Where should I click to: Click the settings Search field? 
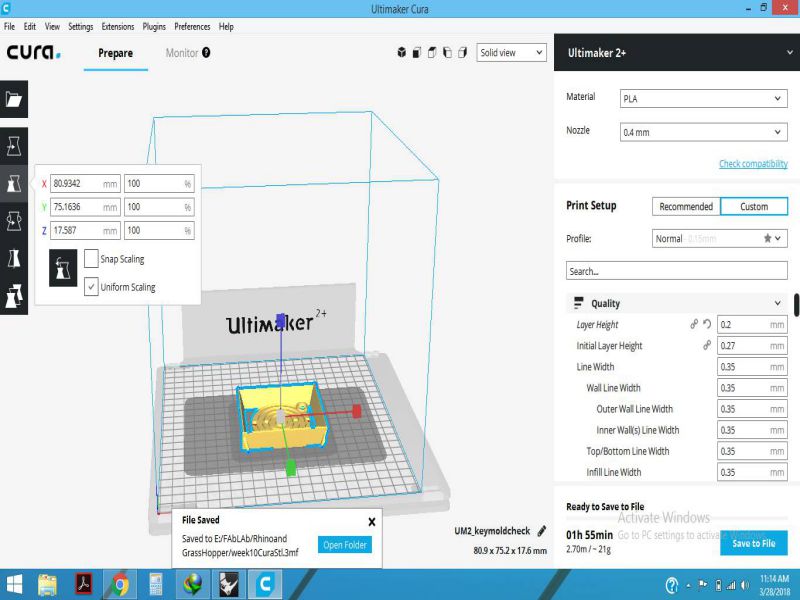pos(677,271)
